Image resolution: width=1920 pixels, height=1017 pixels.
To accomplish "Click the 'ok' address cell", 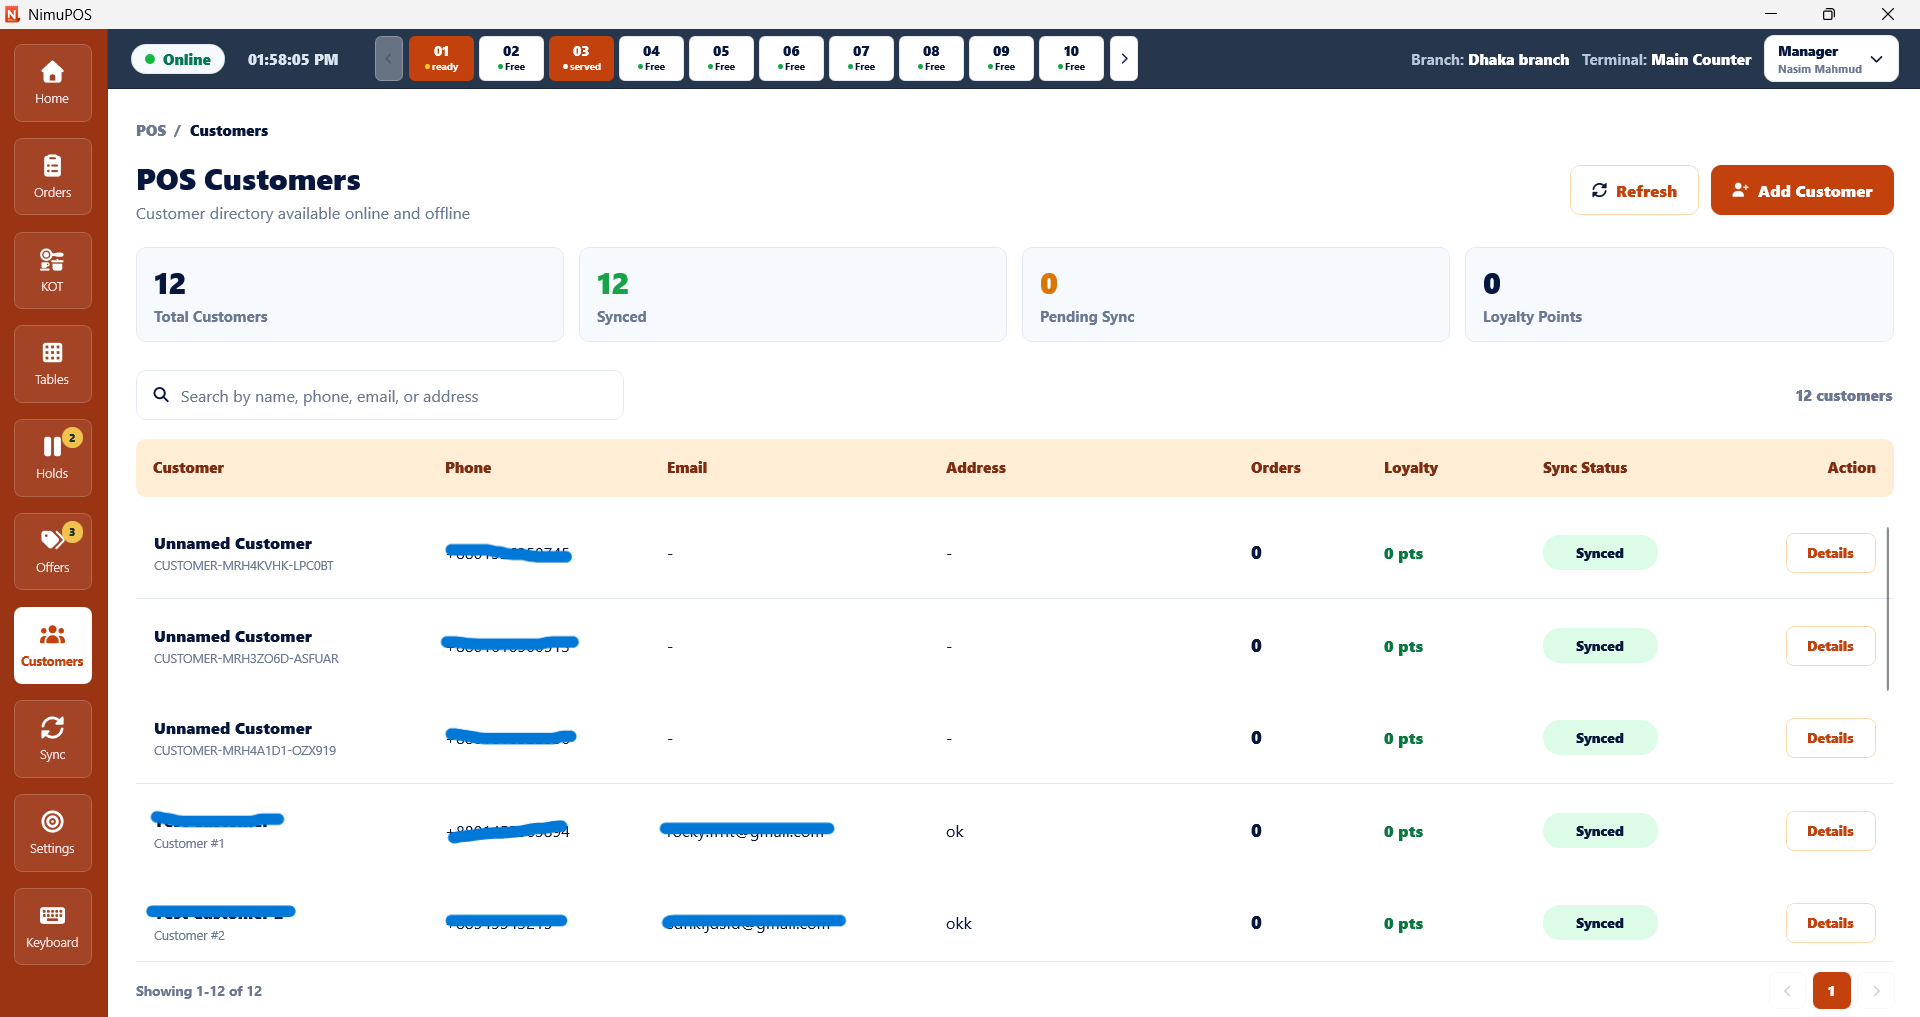I will point(955,831).
